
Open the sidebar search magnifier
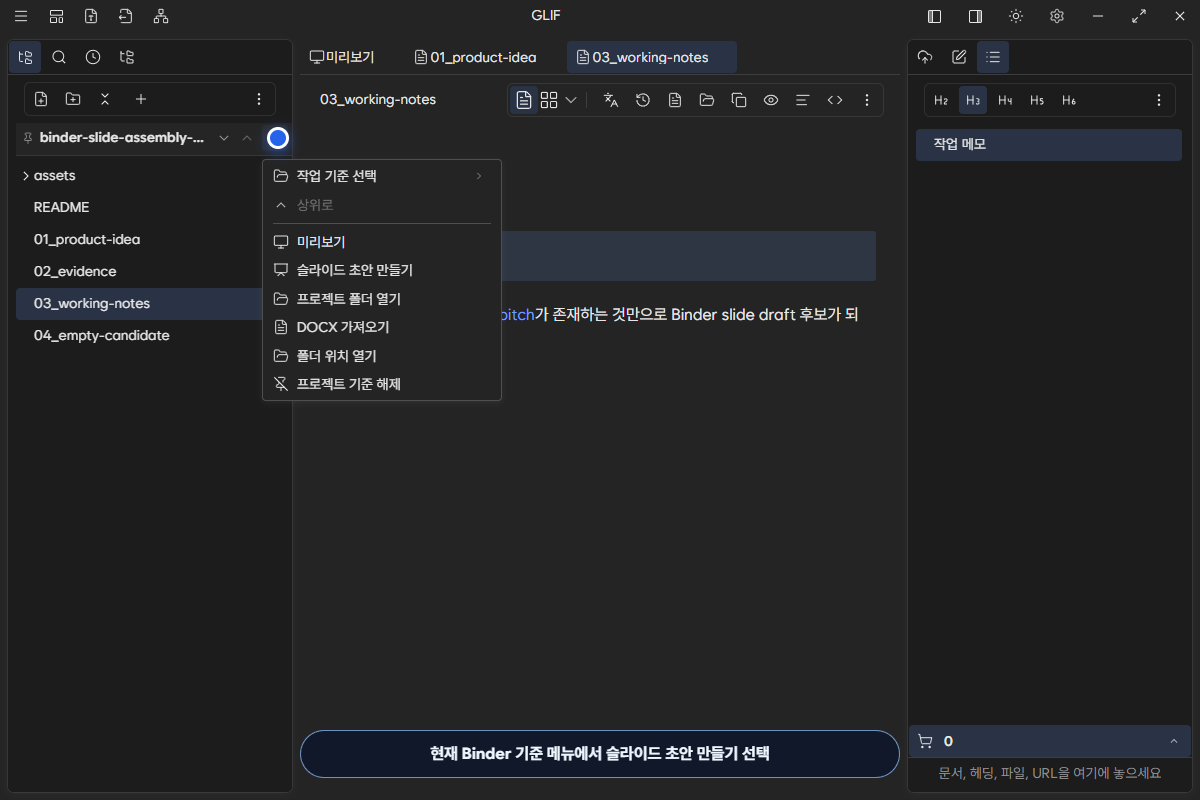59,57
